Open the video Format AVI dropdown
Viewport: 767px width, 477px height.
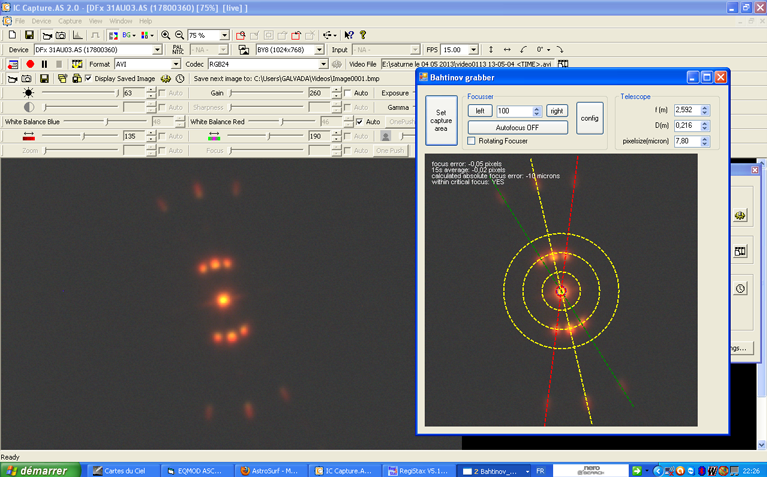click(175, 64)
